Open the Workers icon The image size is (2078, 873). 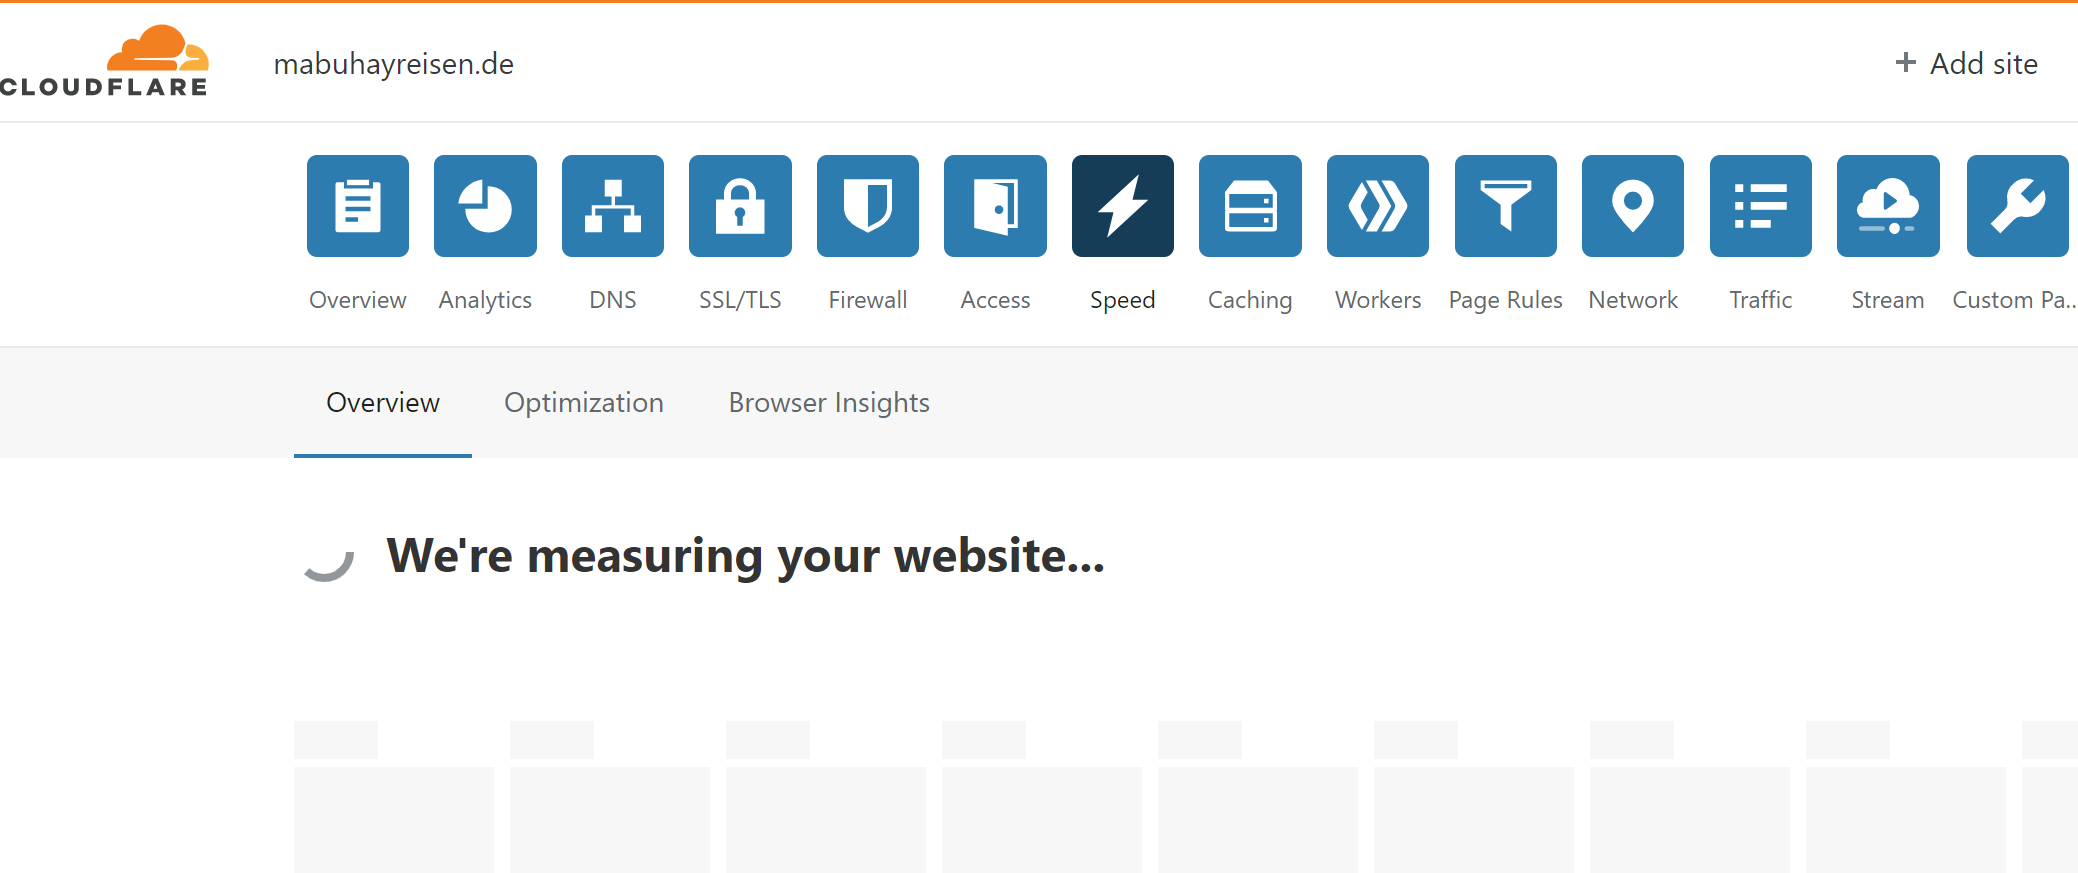point(1378,206)
